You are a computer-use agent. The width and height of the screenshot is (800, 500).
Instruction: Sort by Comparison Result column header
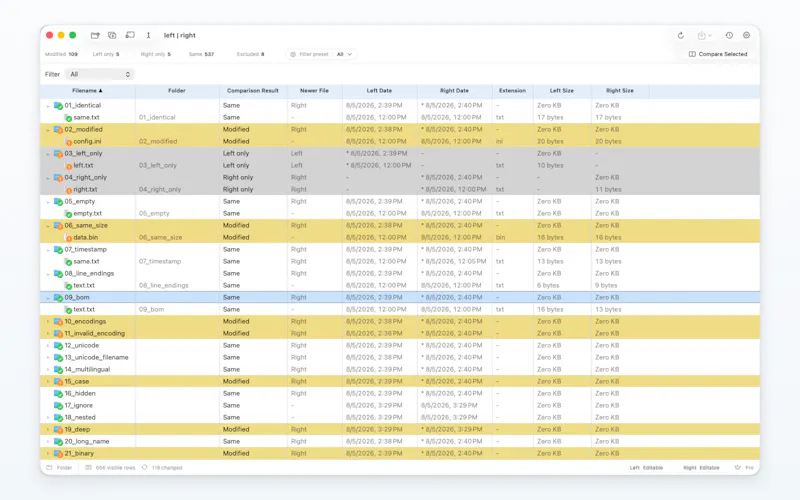[x=253, y=91]
